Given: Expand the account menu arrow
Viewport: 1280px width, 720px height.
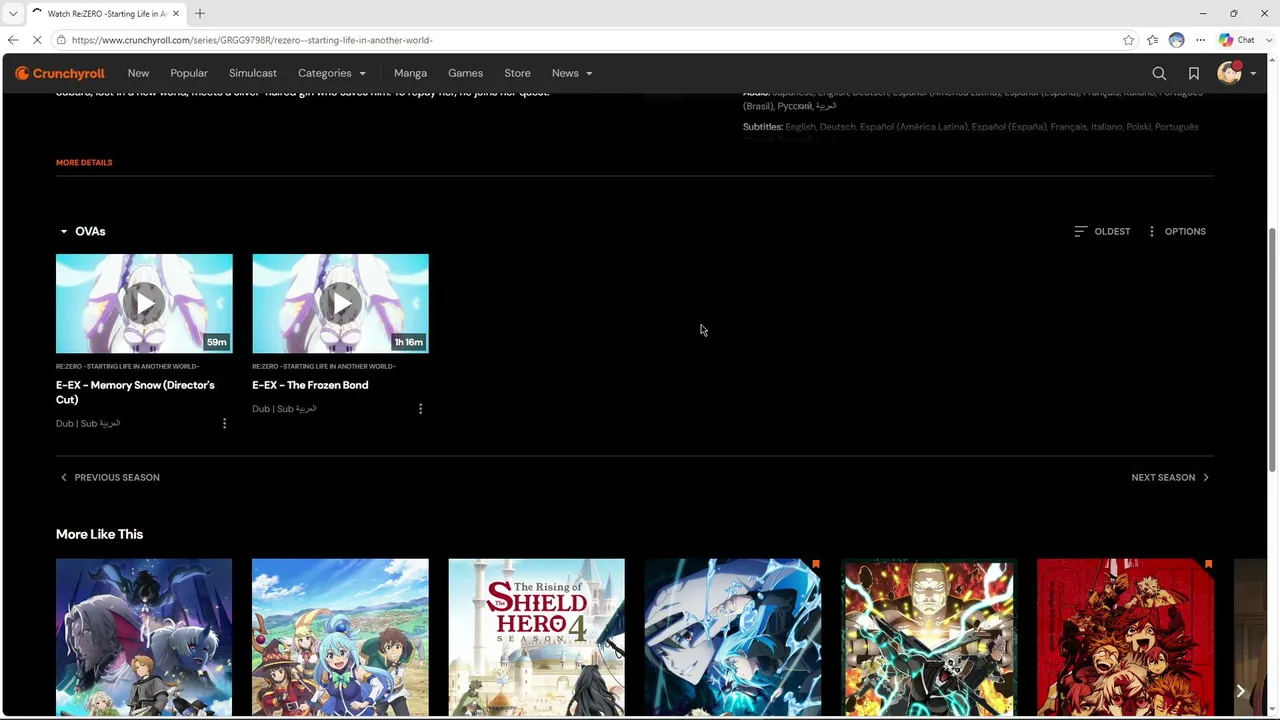Looking at the screenshot, I should pos(1253,73).
